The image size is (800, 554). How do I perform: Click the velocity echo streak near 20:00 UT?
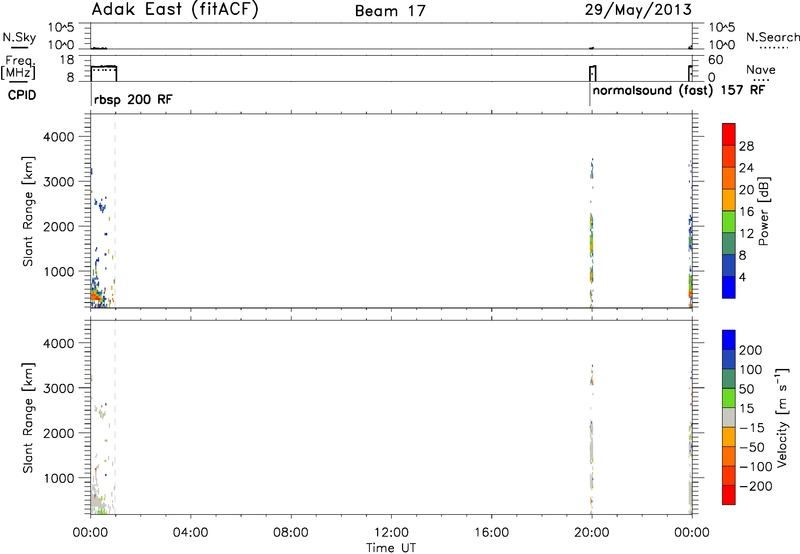[592, 441]
